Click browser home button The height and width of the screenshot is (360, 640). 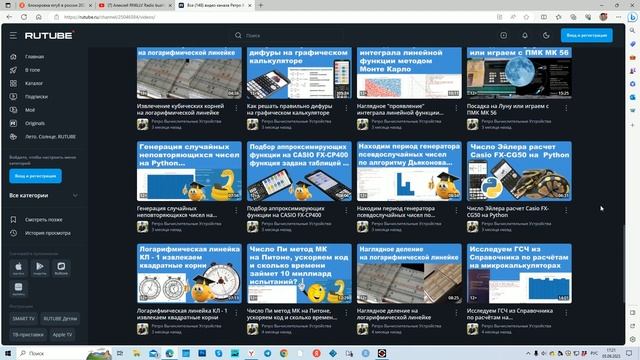point(39,17)
